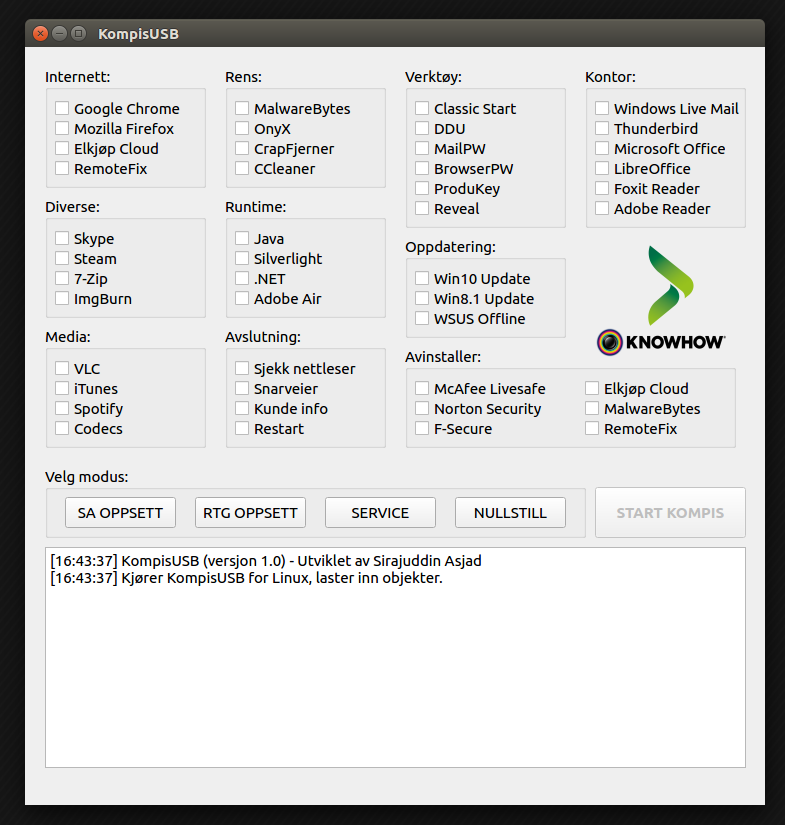785x825 pixels.
Task: Enable the 7-Zip option
Action: pos(62,278)
